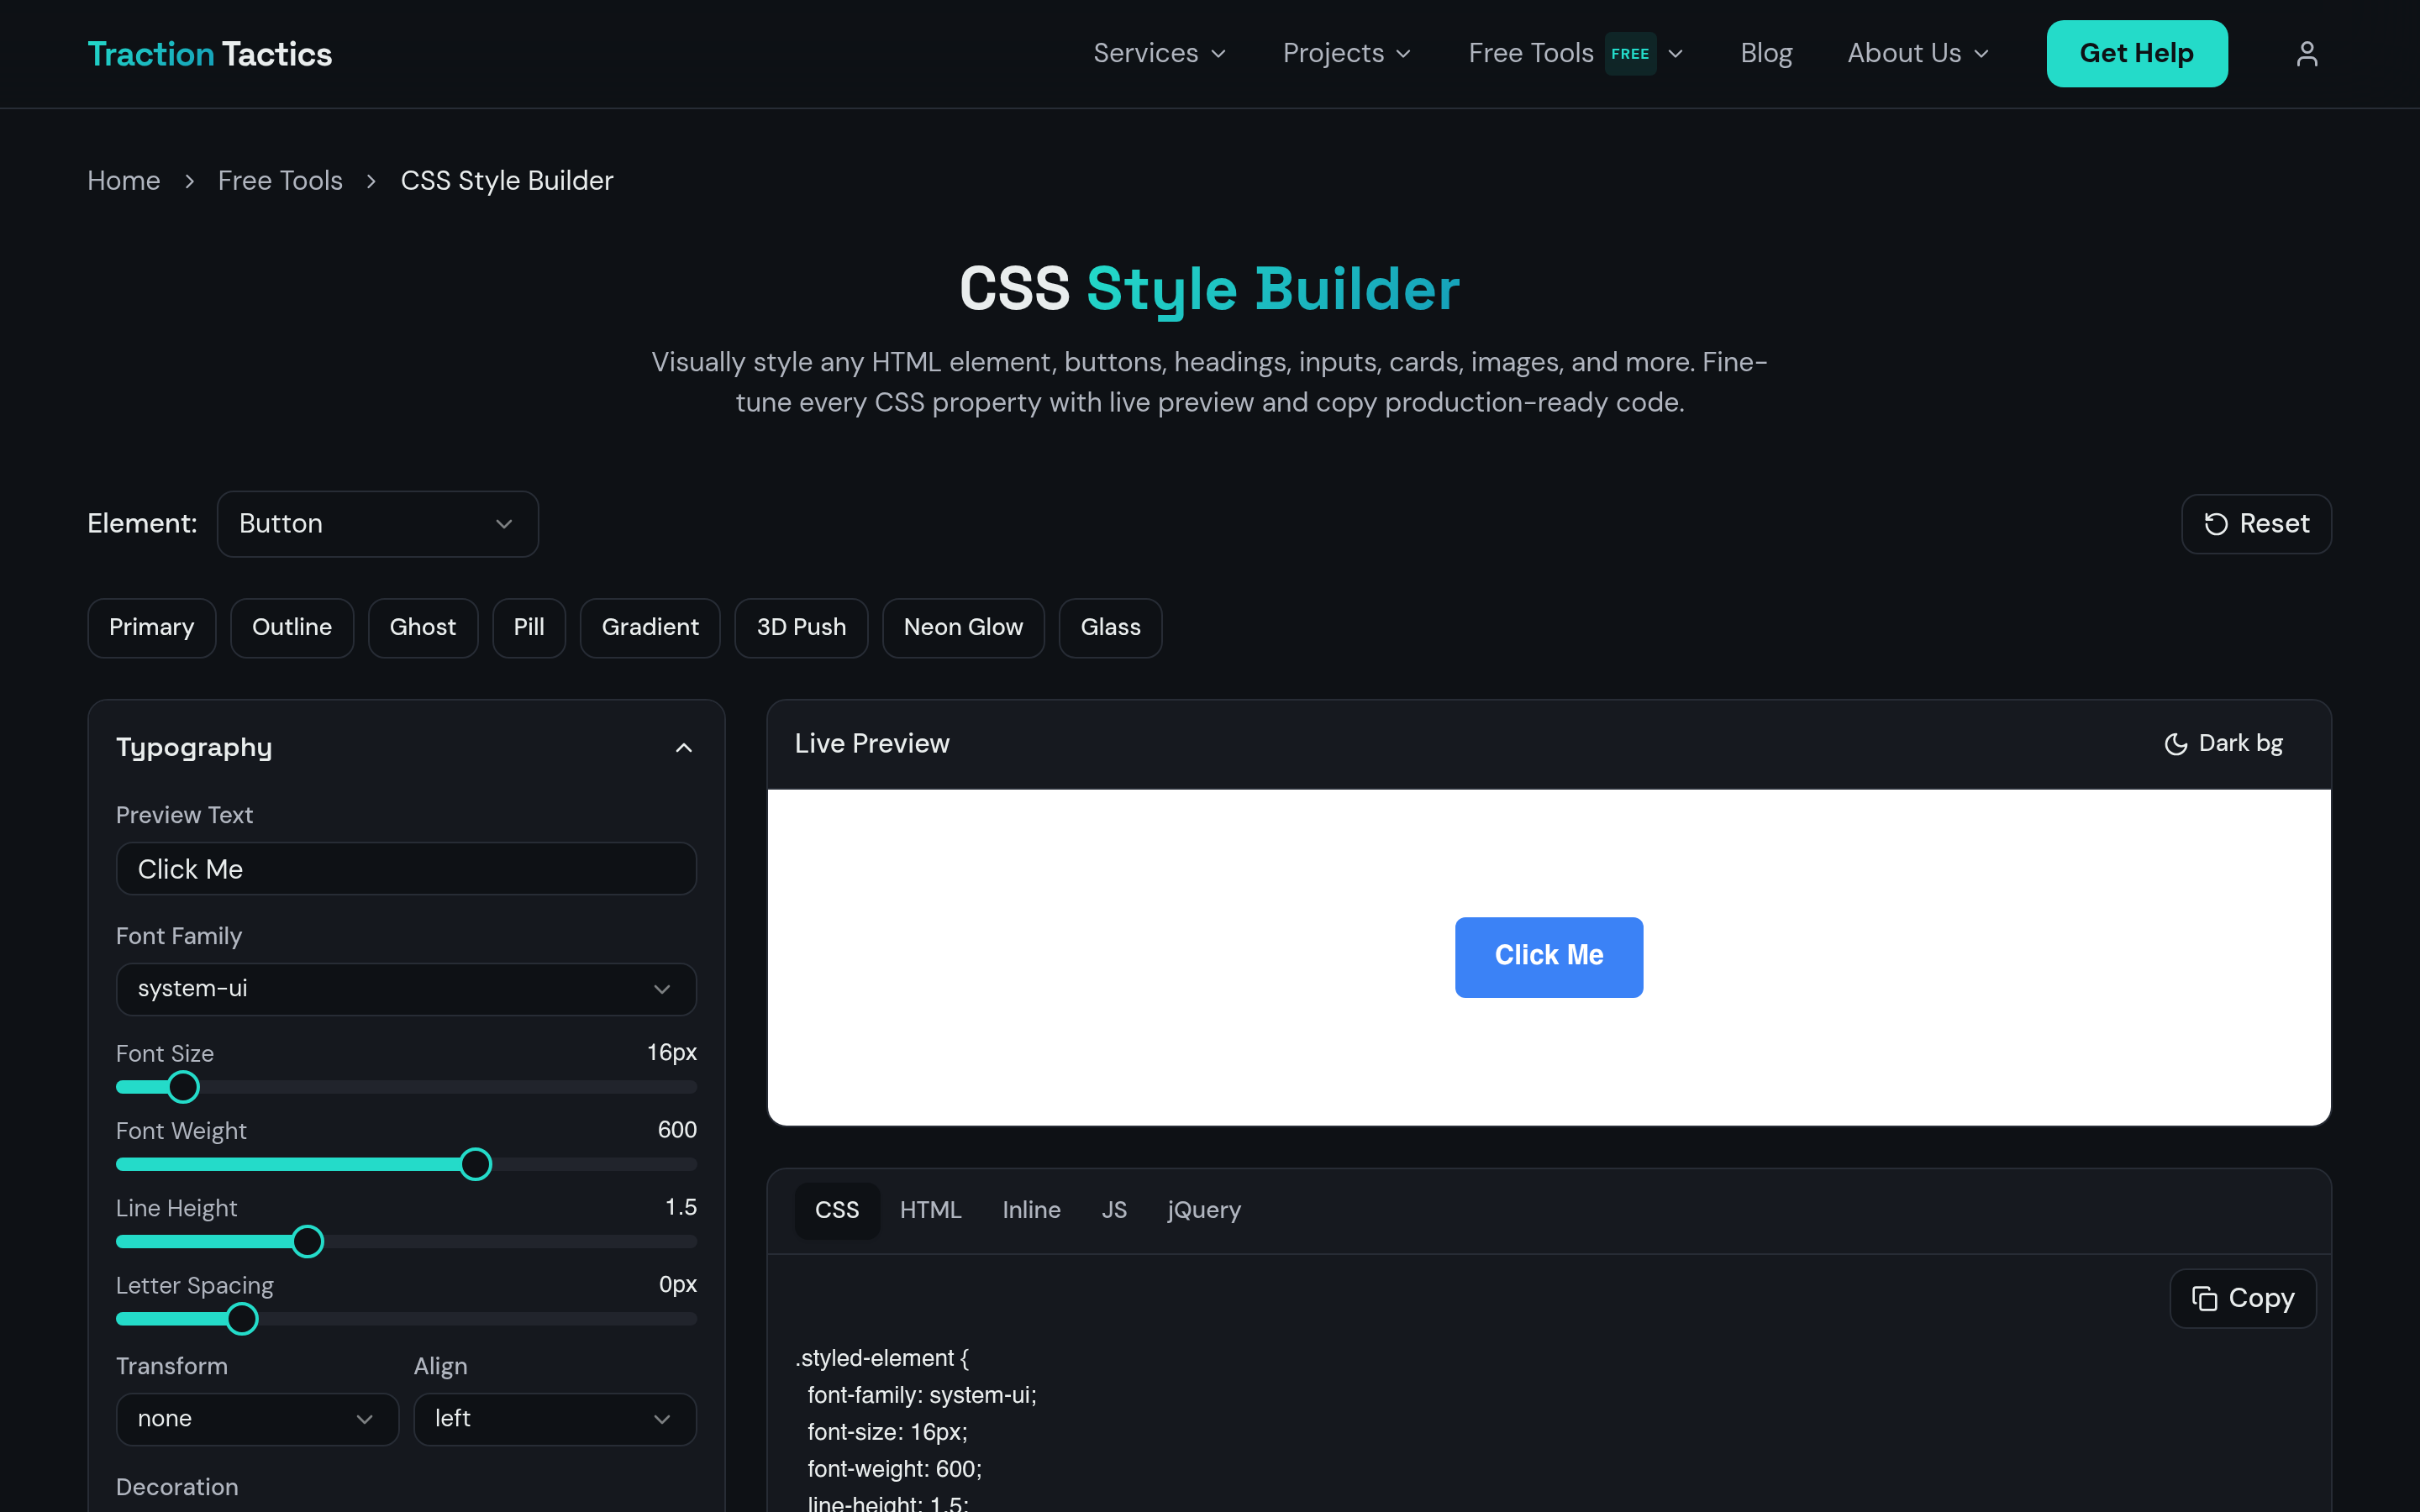This screenshot has width=2420, height=1512.
Task: Open the Align dropdown
Action: coord(555,1419)
